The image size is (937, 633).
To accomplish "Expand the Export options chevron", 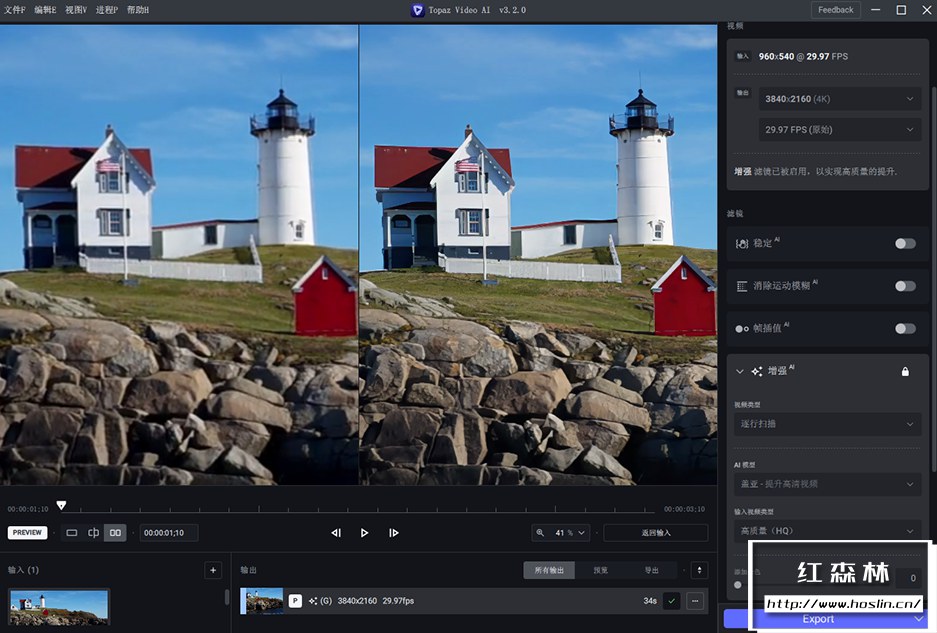I will coord(918,618).
